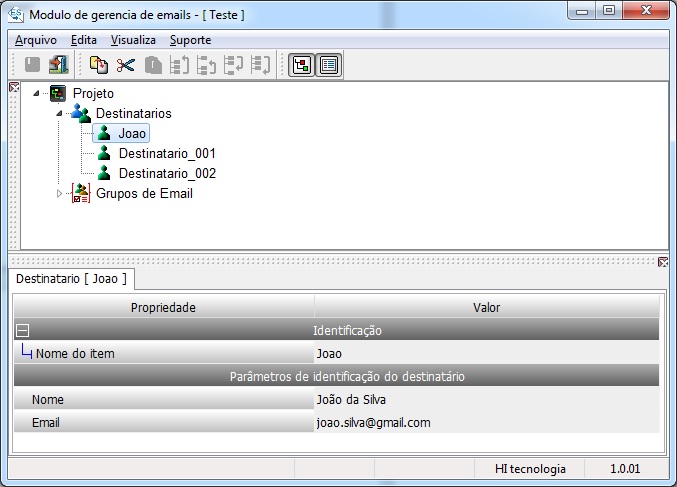This screenshot has height=487, width=677.
Task: Click the Save project toolbar icon
Action: (x=32, y=65)
